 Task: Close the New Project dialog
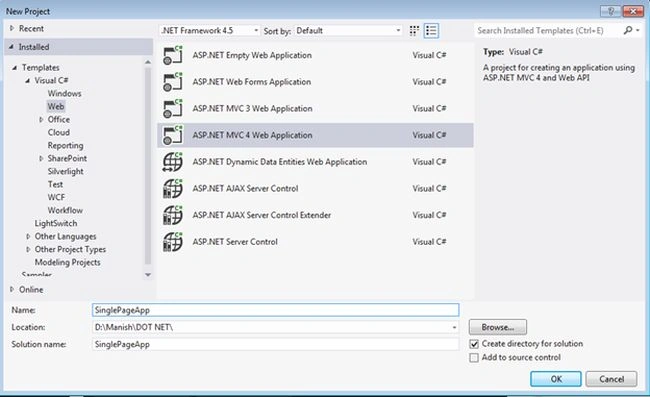pyautogui.click(x=633, y=11)
